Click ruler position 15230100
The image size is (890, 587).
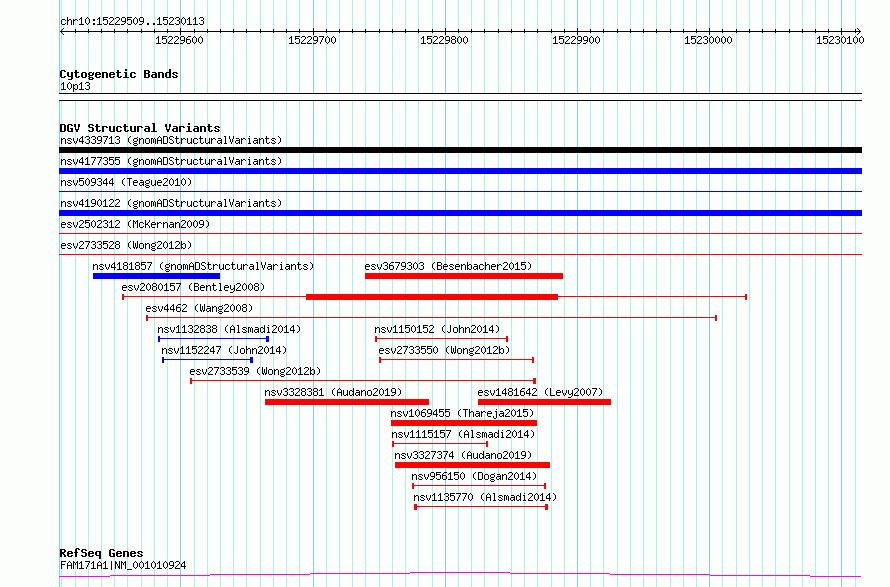(x=840, y=40)
